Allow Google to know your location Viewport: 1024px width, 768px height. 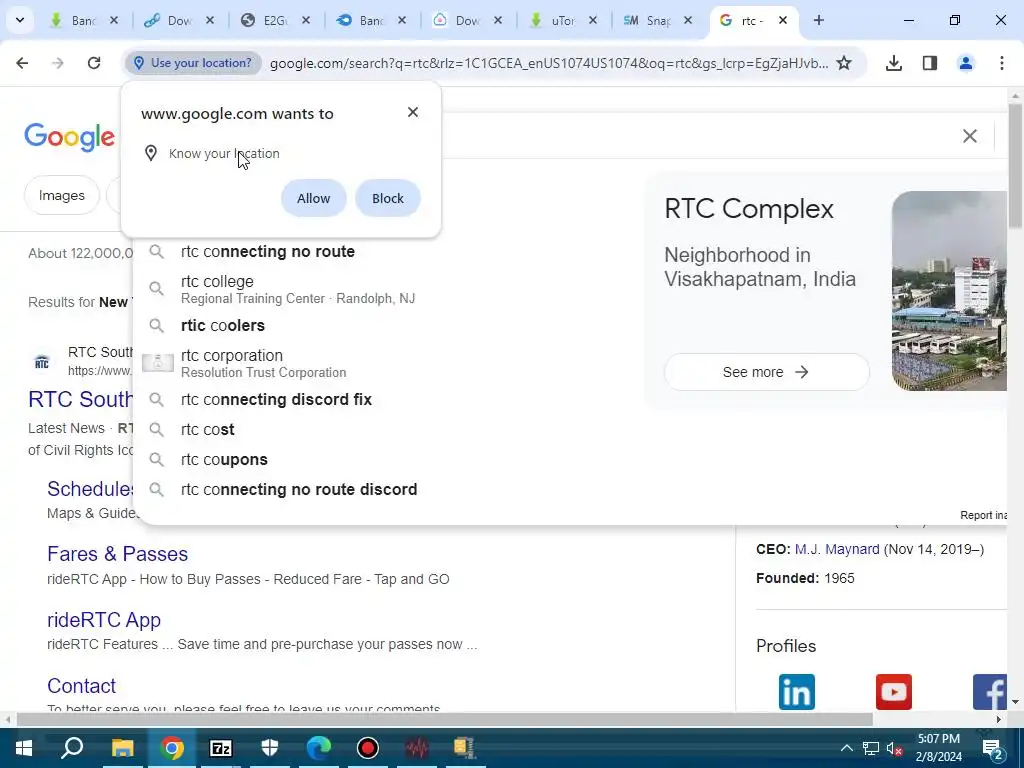pyautogui.click(x=313, y=198)
